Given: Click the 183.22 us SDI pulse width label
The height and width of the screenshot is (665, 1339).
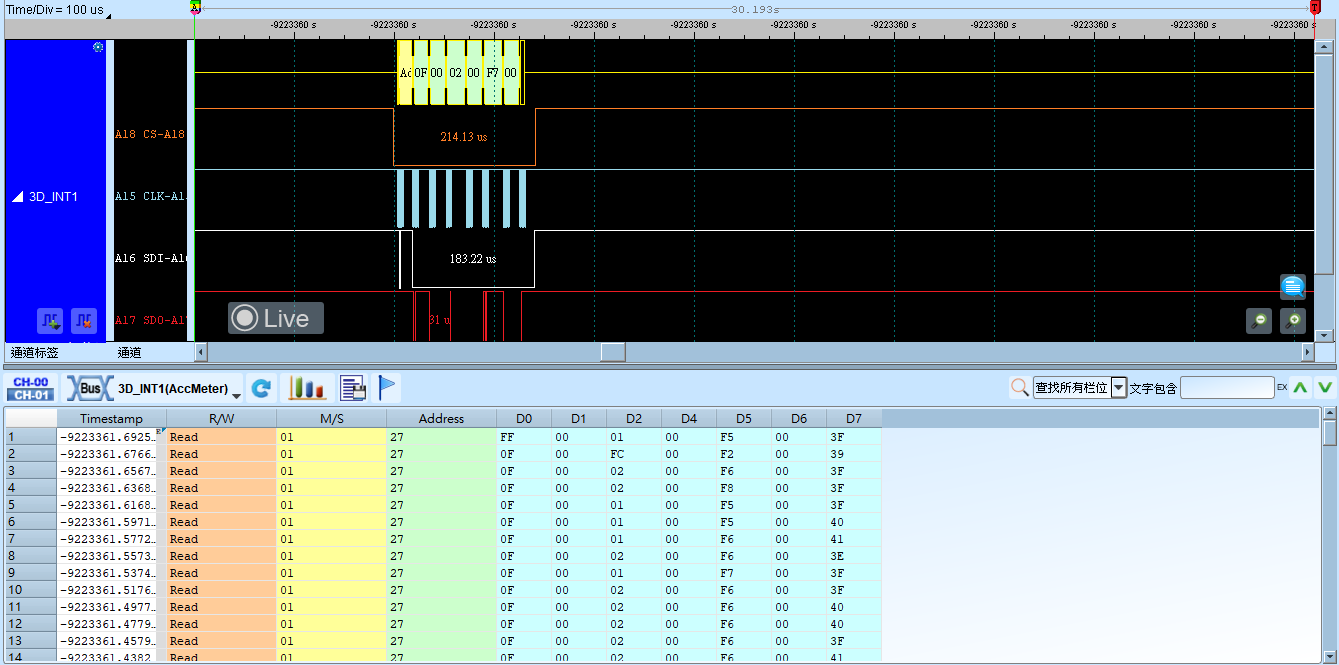Looking at the screenshot, I should click(473, 259).
